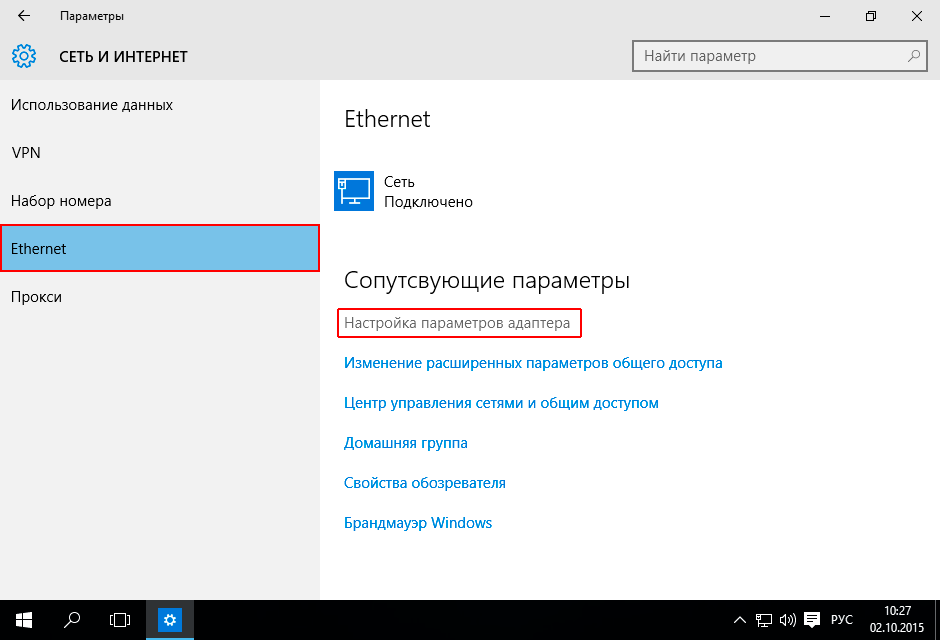Open the Домашняя группа link
This screenshot has height=640, width=940.
click(x=406, y=443)
